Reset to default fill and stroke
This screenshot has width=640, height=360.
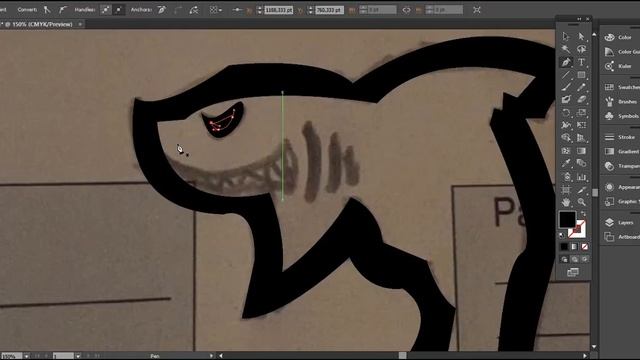(562, 236)
